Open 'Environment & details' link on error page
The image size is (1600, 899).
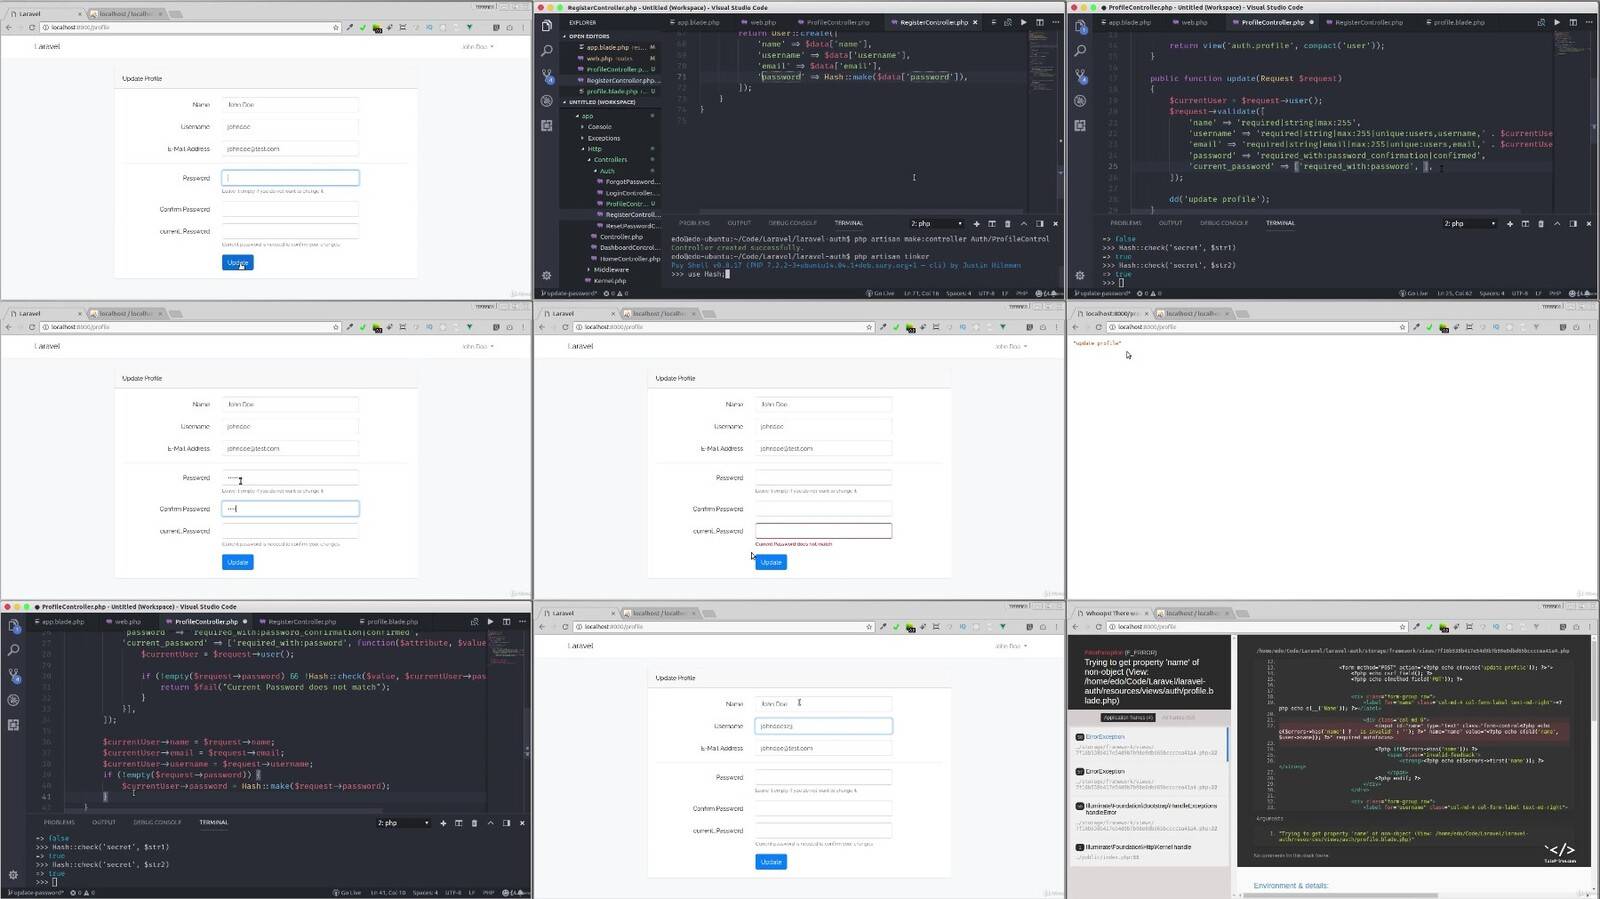pyautogui.click(x=1291, y=885)
